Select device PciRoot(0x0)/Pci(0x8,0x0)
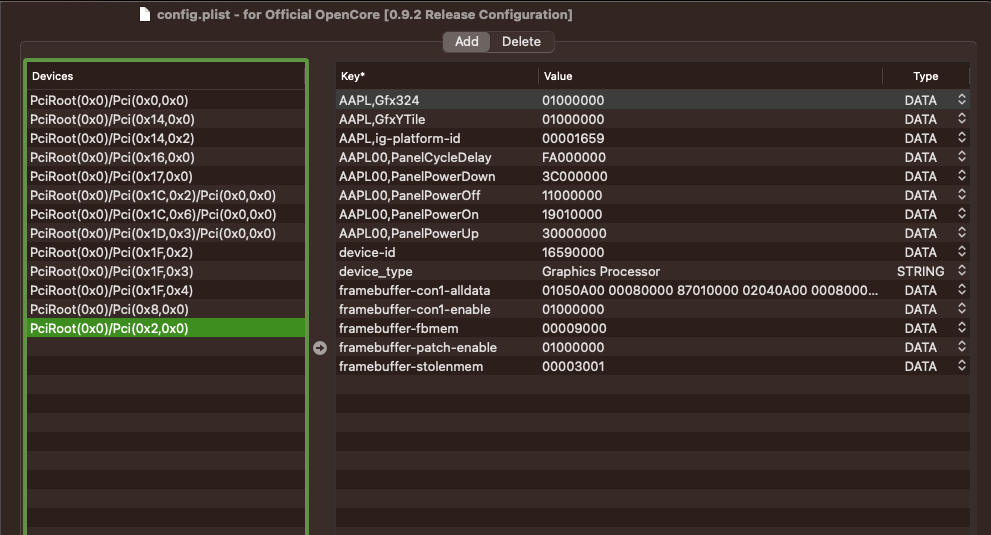Image resolution: width=991 pixels, height=535 pixels. 166,309
